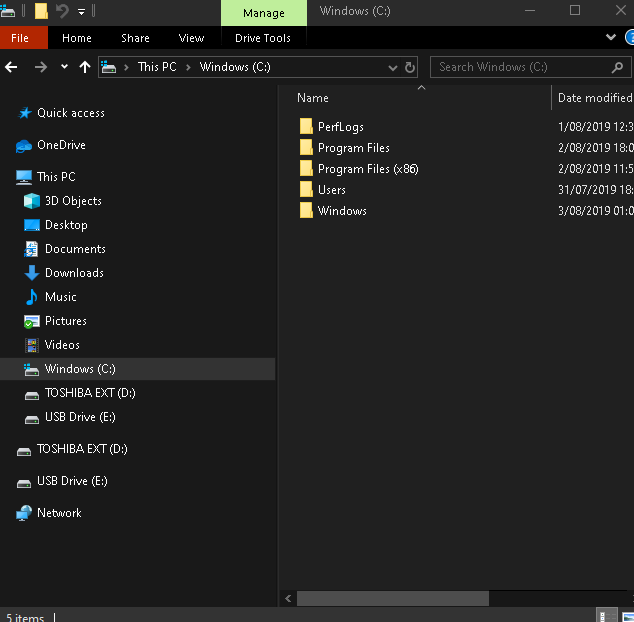Open the Help button
634x622 pixels.
coord(630,38)
